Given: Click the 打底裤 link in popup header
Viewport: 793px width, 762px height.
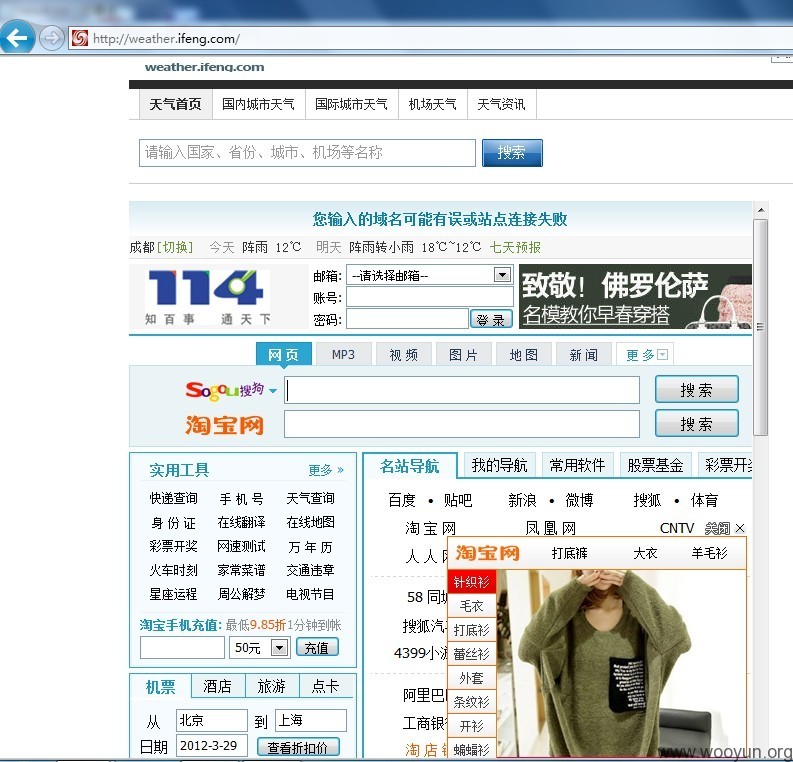Looking at the screenshot, I should point(569,553).
